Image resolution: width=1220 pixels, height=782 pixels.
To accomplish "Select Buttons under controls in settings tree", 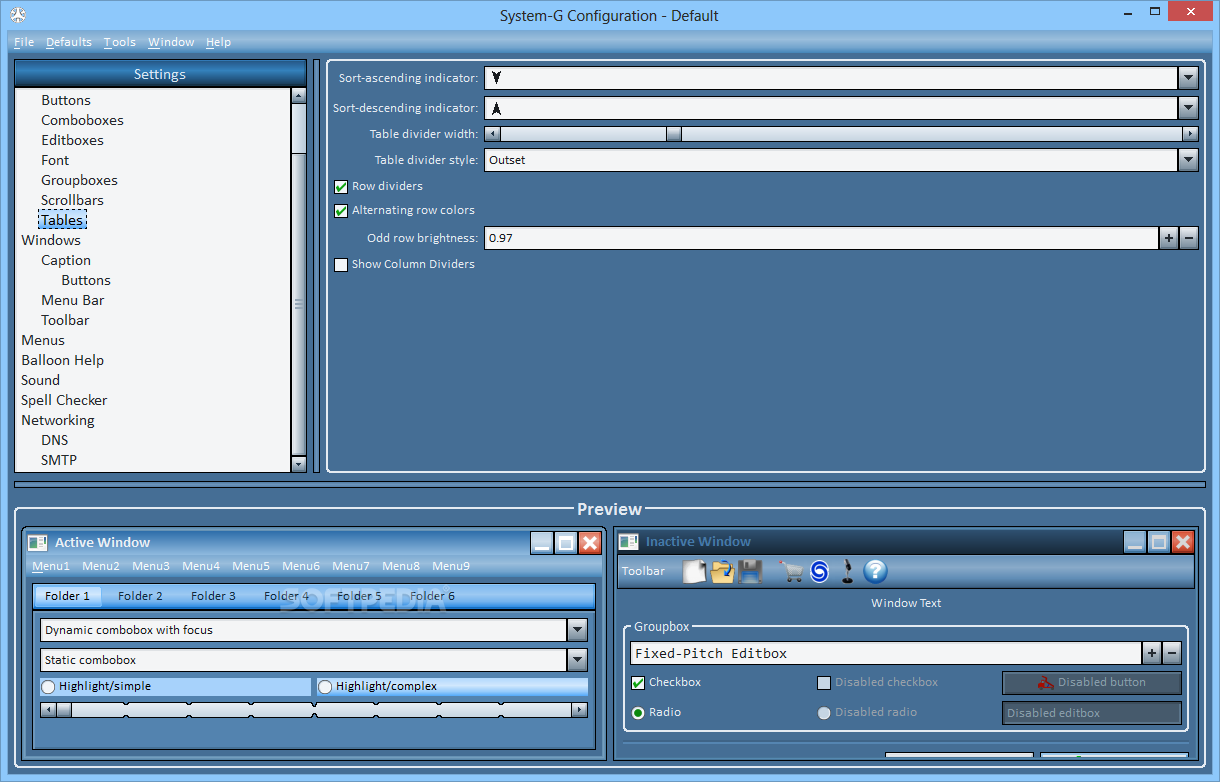I will click(x=66, y=100).
